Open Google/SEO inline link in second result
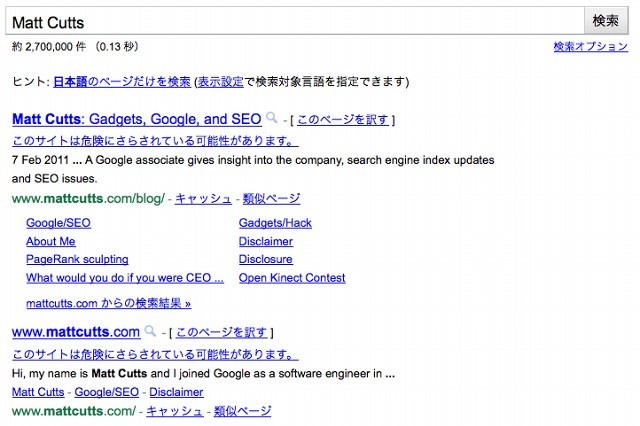The height and width of the screenshot is (426, 640). (107, 392)
